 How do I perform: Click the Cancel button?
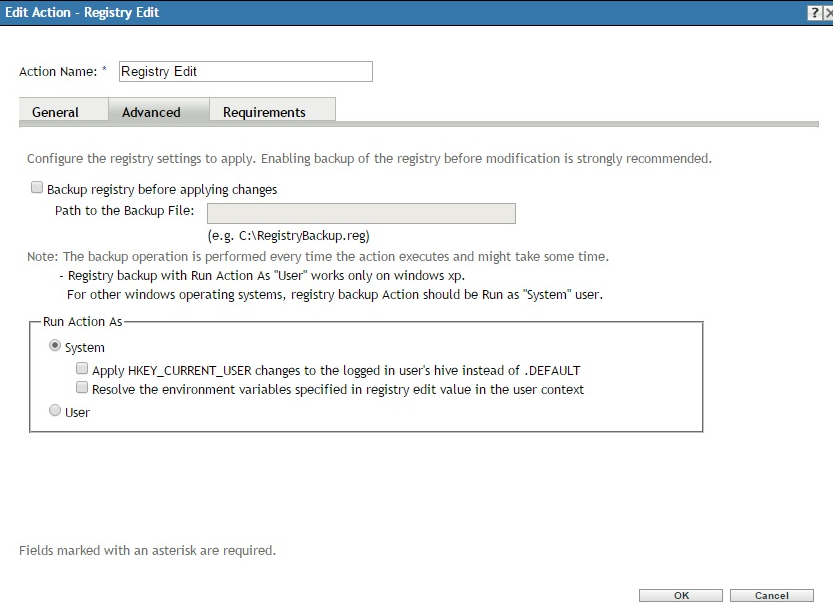tap(771, 596)
